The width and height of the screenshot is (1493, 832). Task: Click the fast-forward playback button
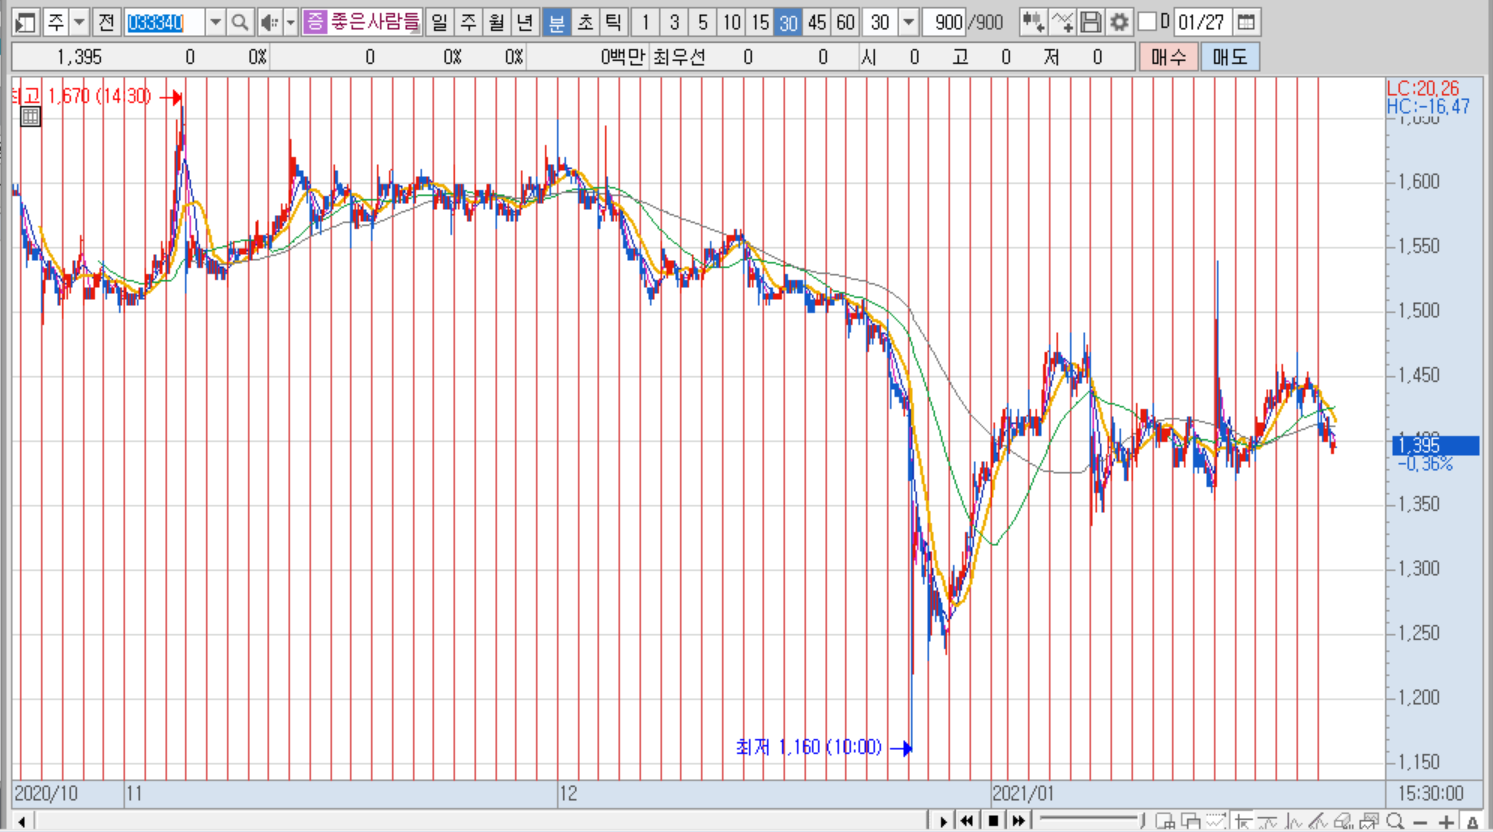(x=1019, y=821)
